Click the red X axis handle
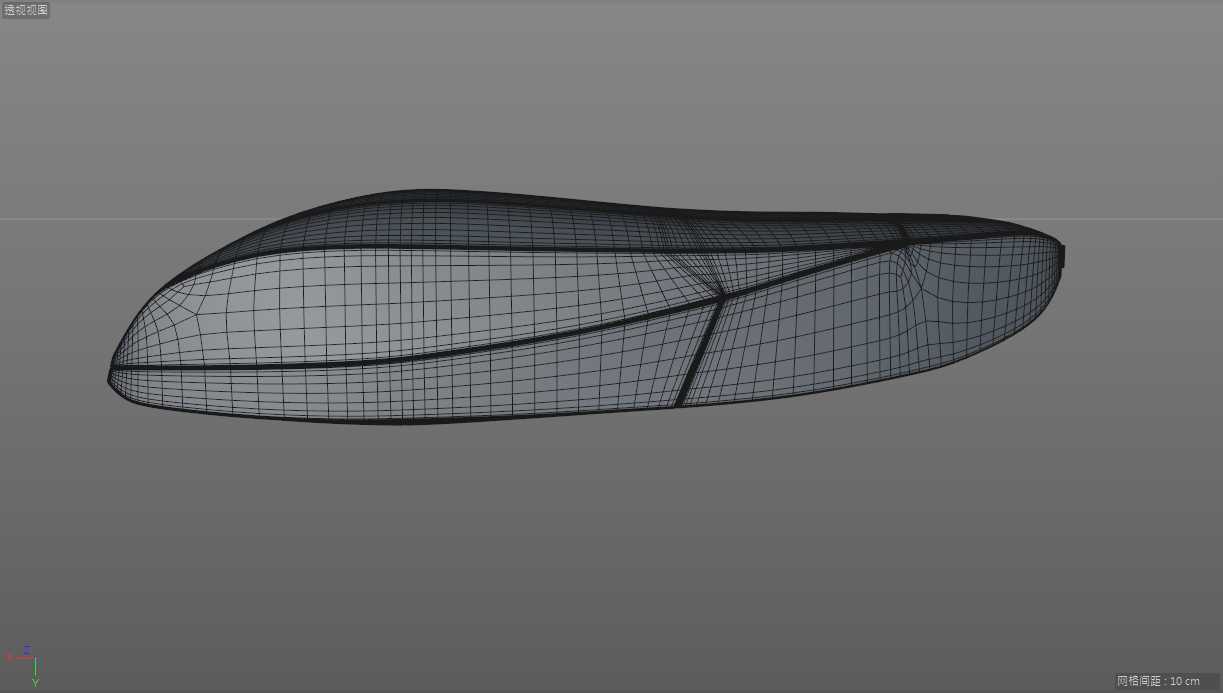1223x693 pixels. pyautogui.click(x=12, y=657)
